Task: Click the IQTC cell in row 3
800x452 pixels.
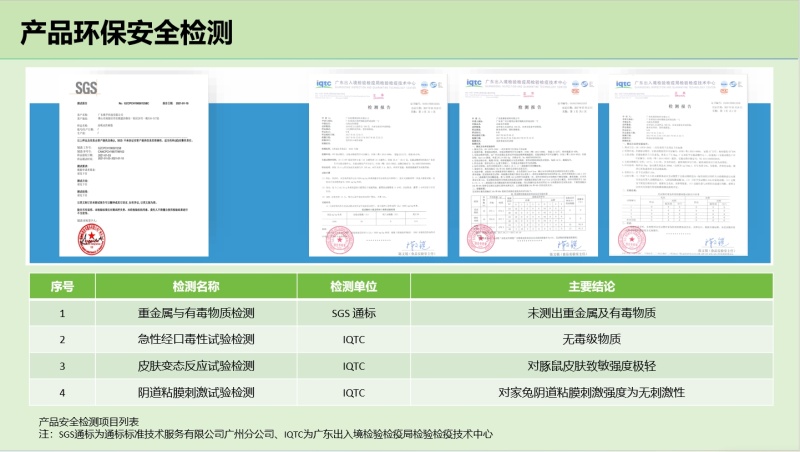Action: [x=354, y=366]
